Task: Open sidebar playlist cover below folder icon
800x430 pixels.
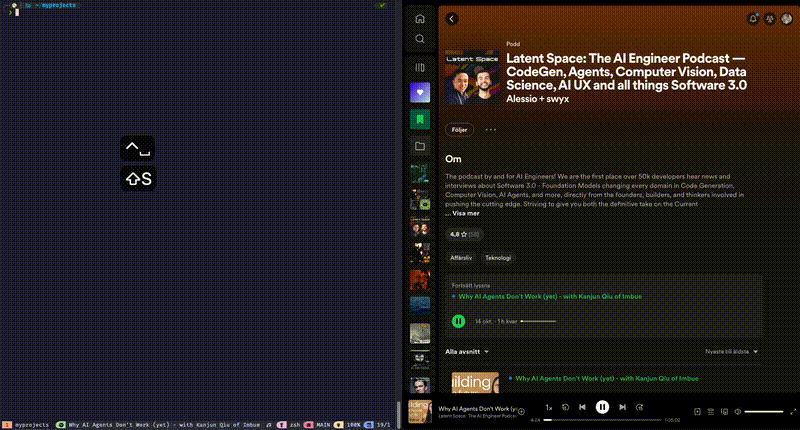Action: click(x=420, y=173)
